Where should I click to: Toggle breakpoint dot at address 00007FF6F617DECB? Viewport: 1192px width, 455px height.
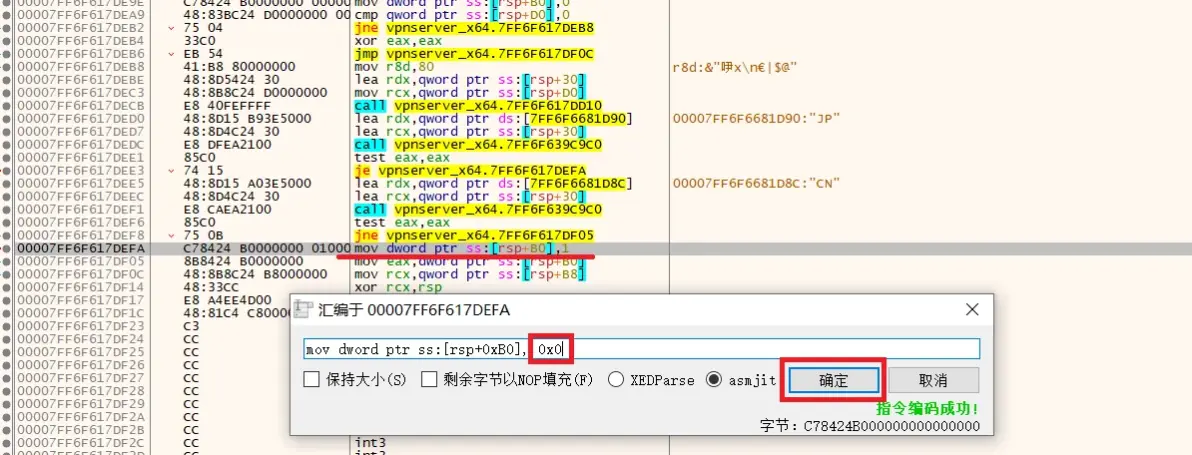(x=7, y=105)
